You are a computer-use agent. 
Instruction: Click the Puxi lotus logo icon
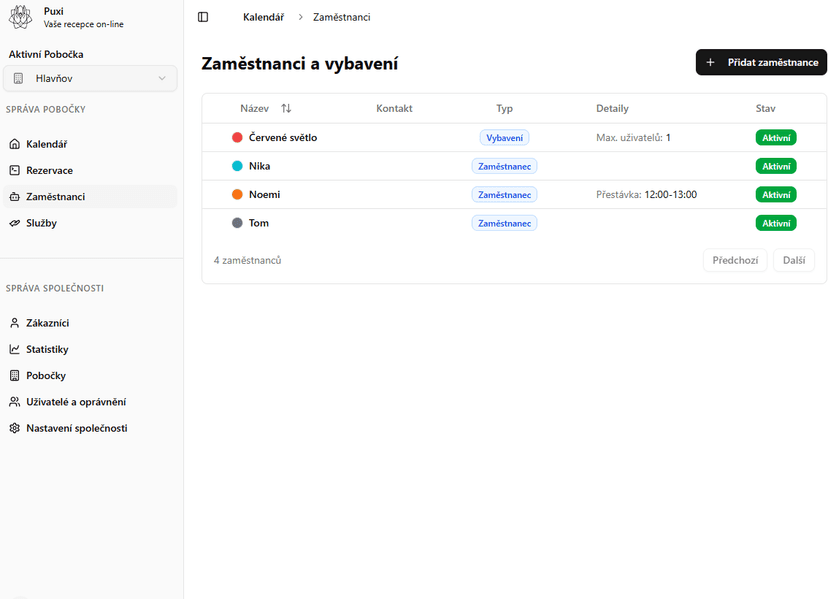21,17
